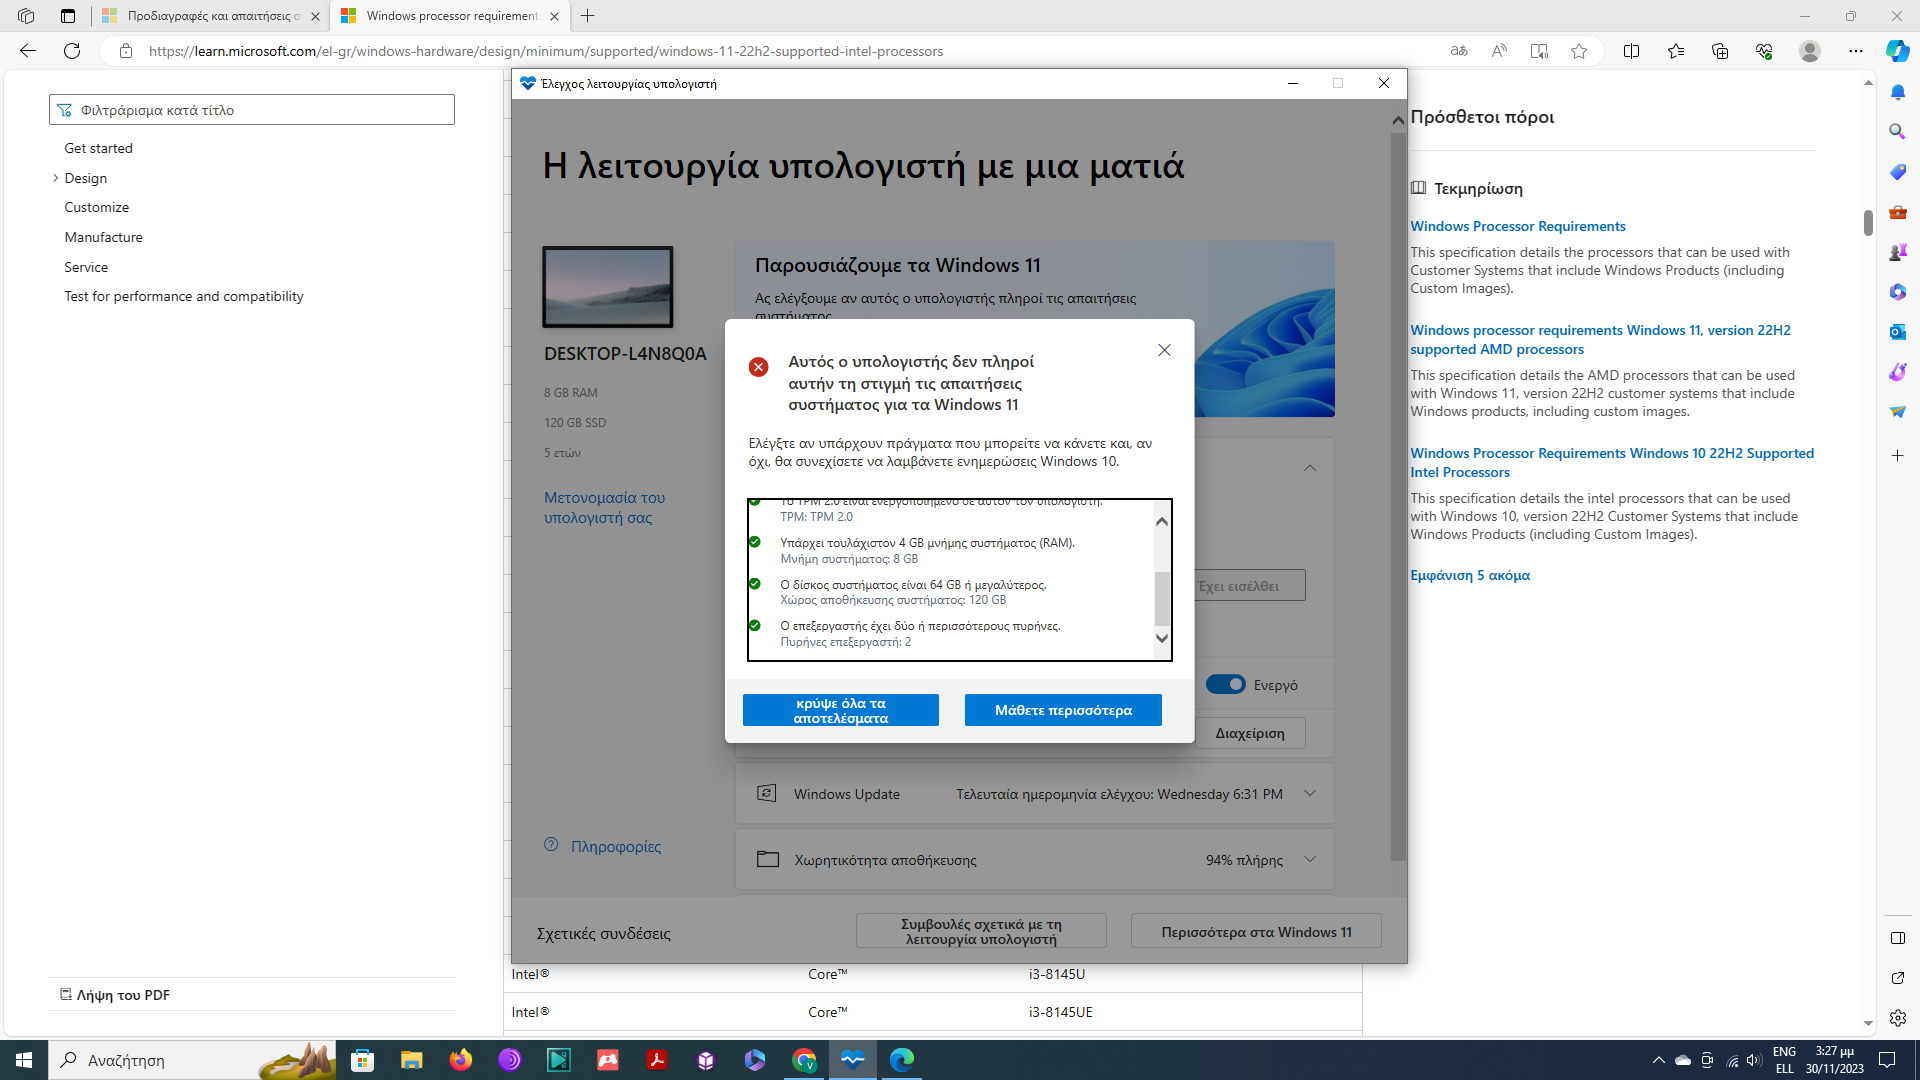Open Edge split screen view icon
1920x1080 pixels.
point(1631,51)
